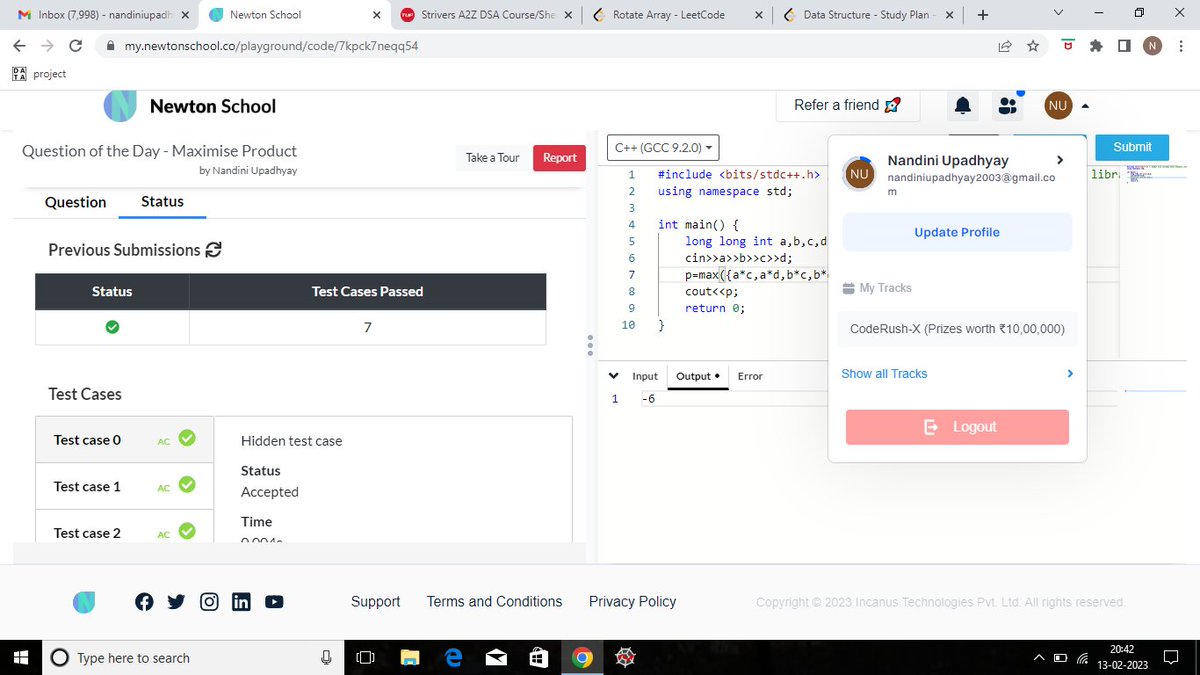The height and width of the screenshot is (675, 1200).
Task: Open the browser extensions puzzle icon
Action: 1095,45
